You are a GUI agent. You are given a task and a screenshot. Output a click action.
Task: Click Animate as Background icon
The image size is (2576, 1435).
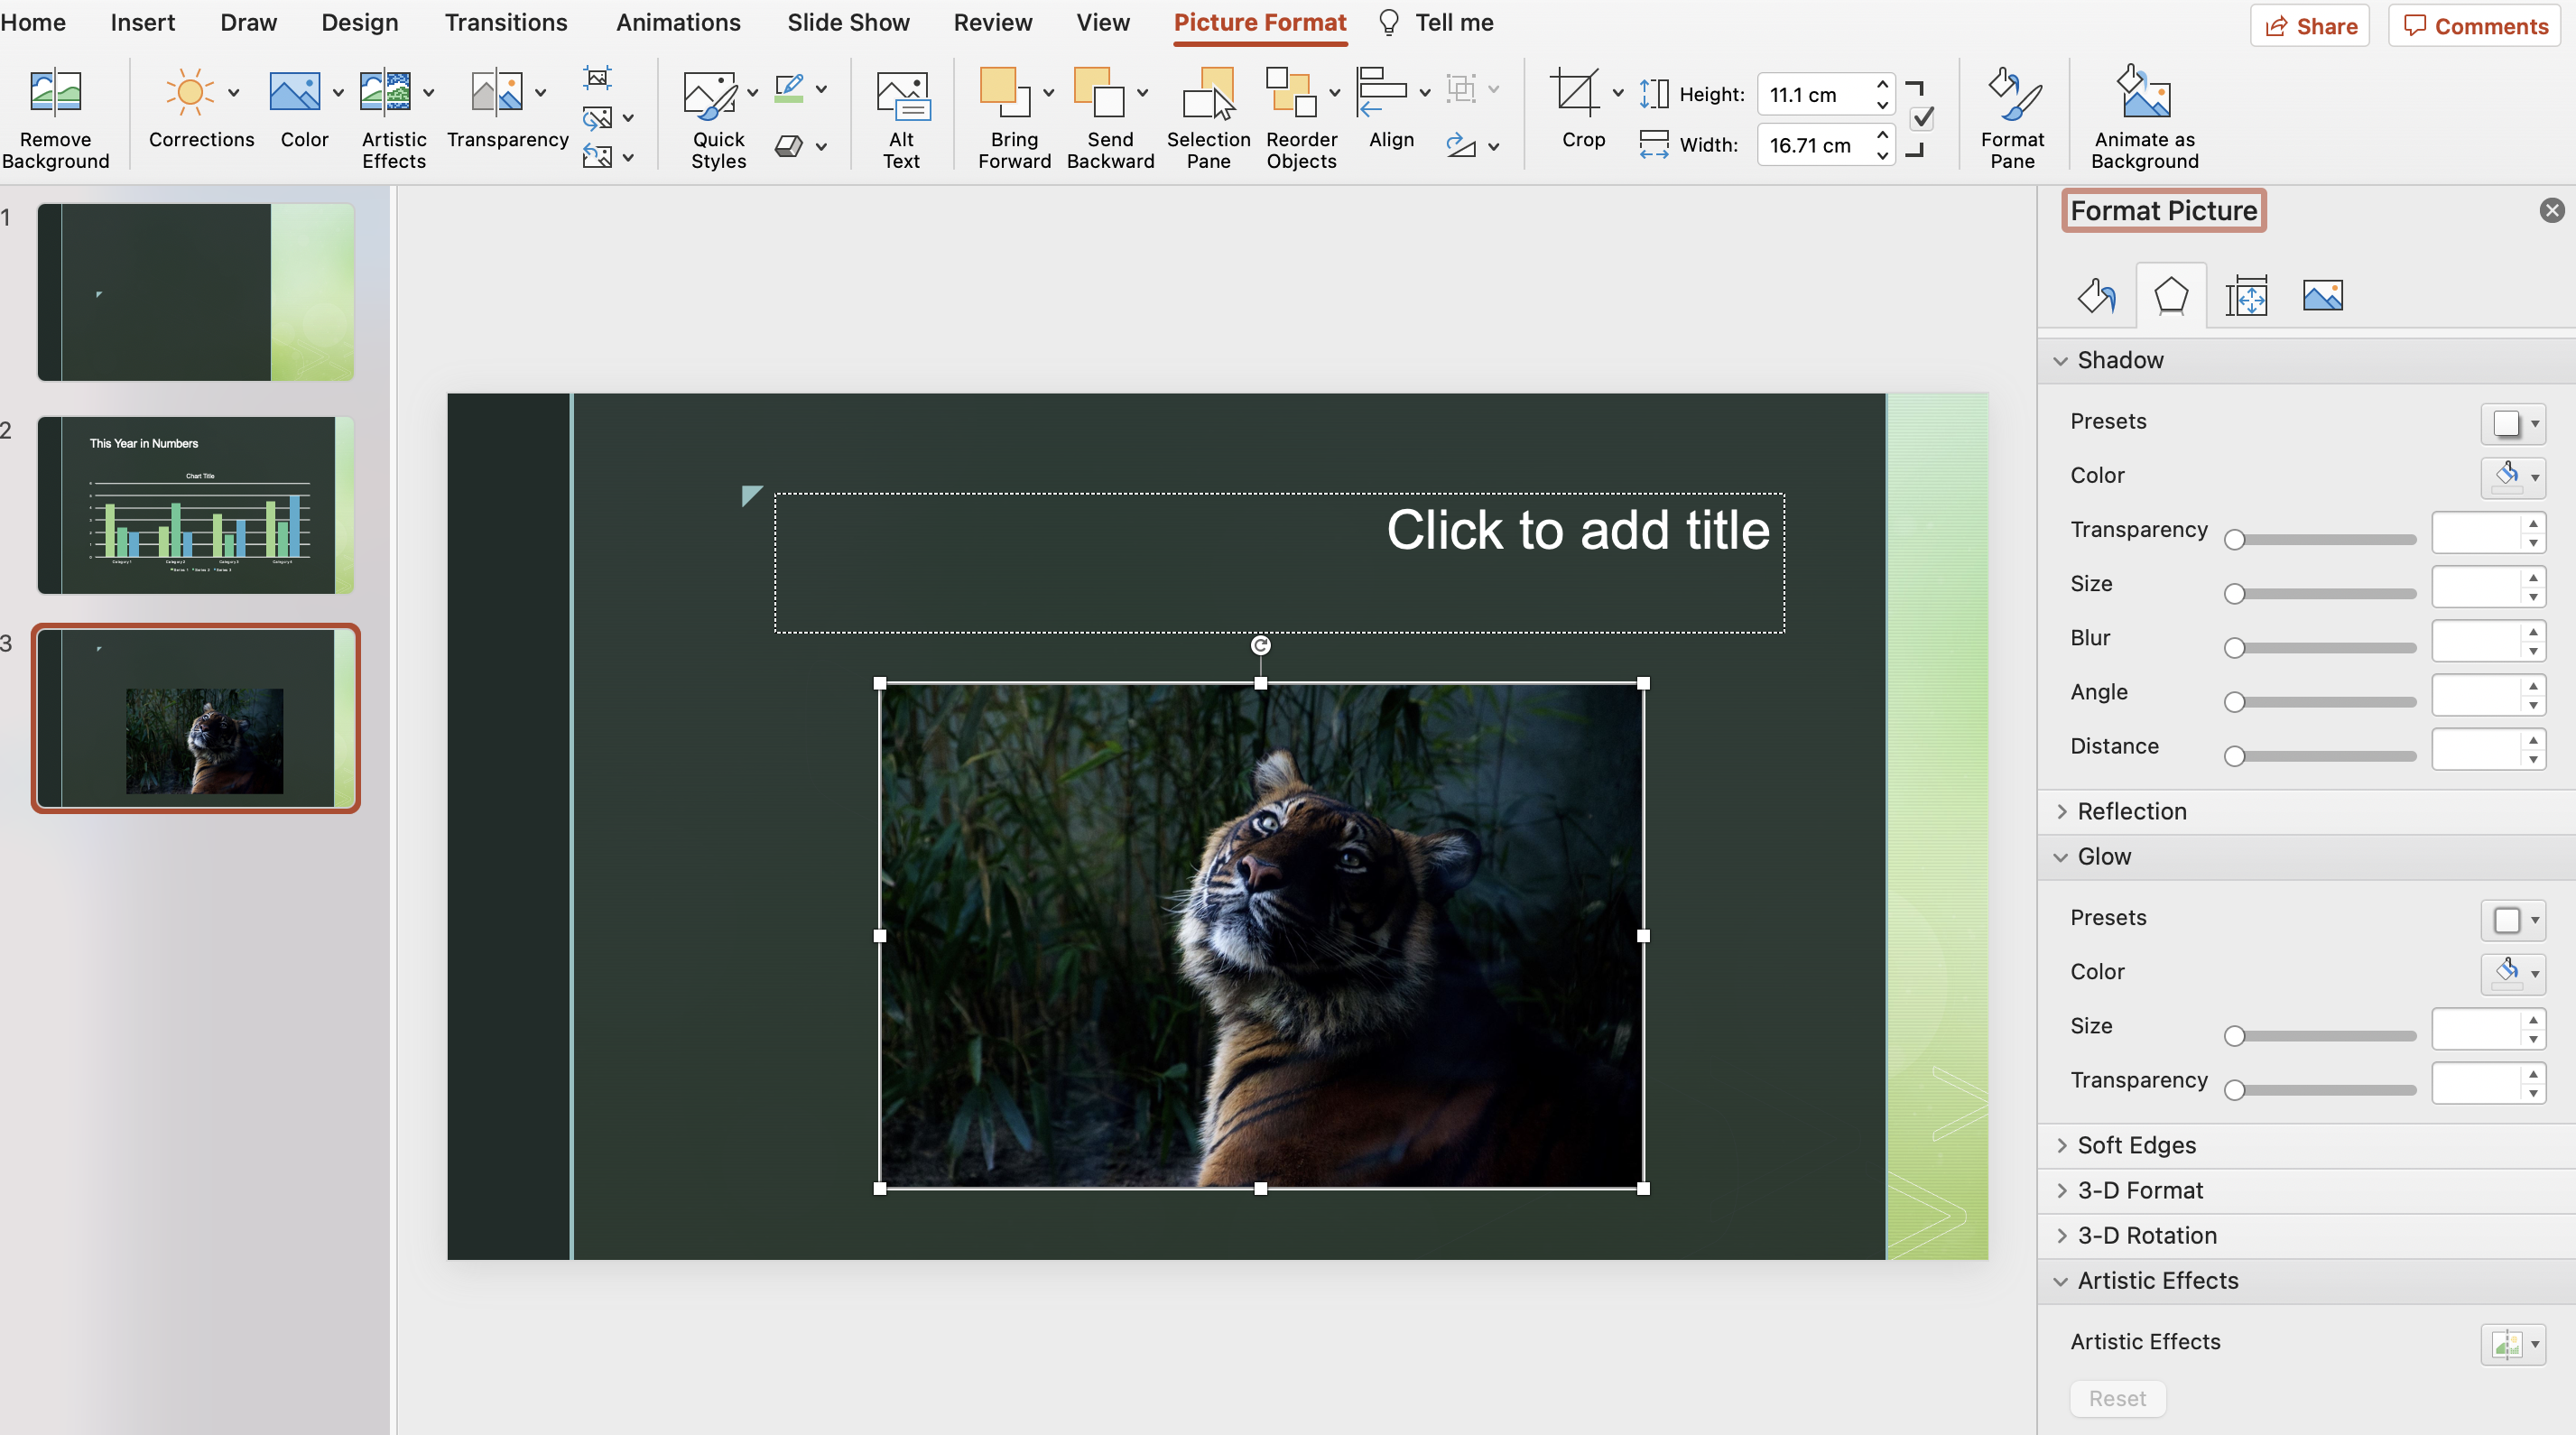[2144, 93]
